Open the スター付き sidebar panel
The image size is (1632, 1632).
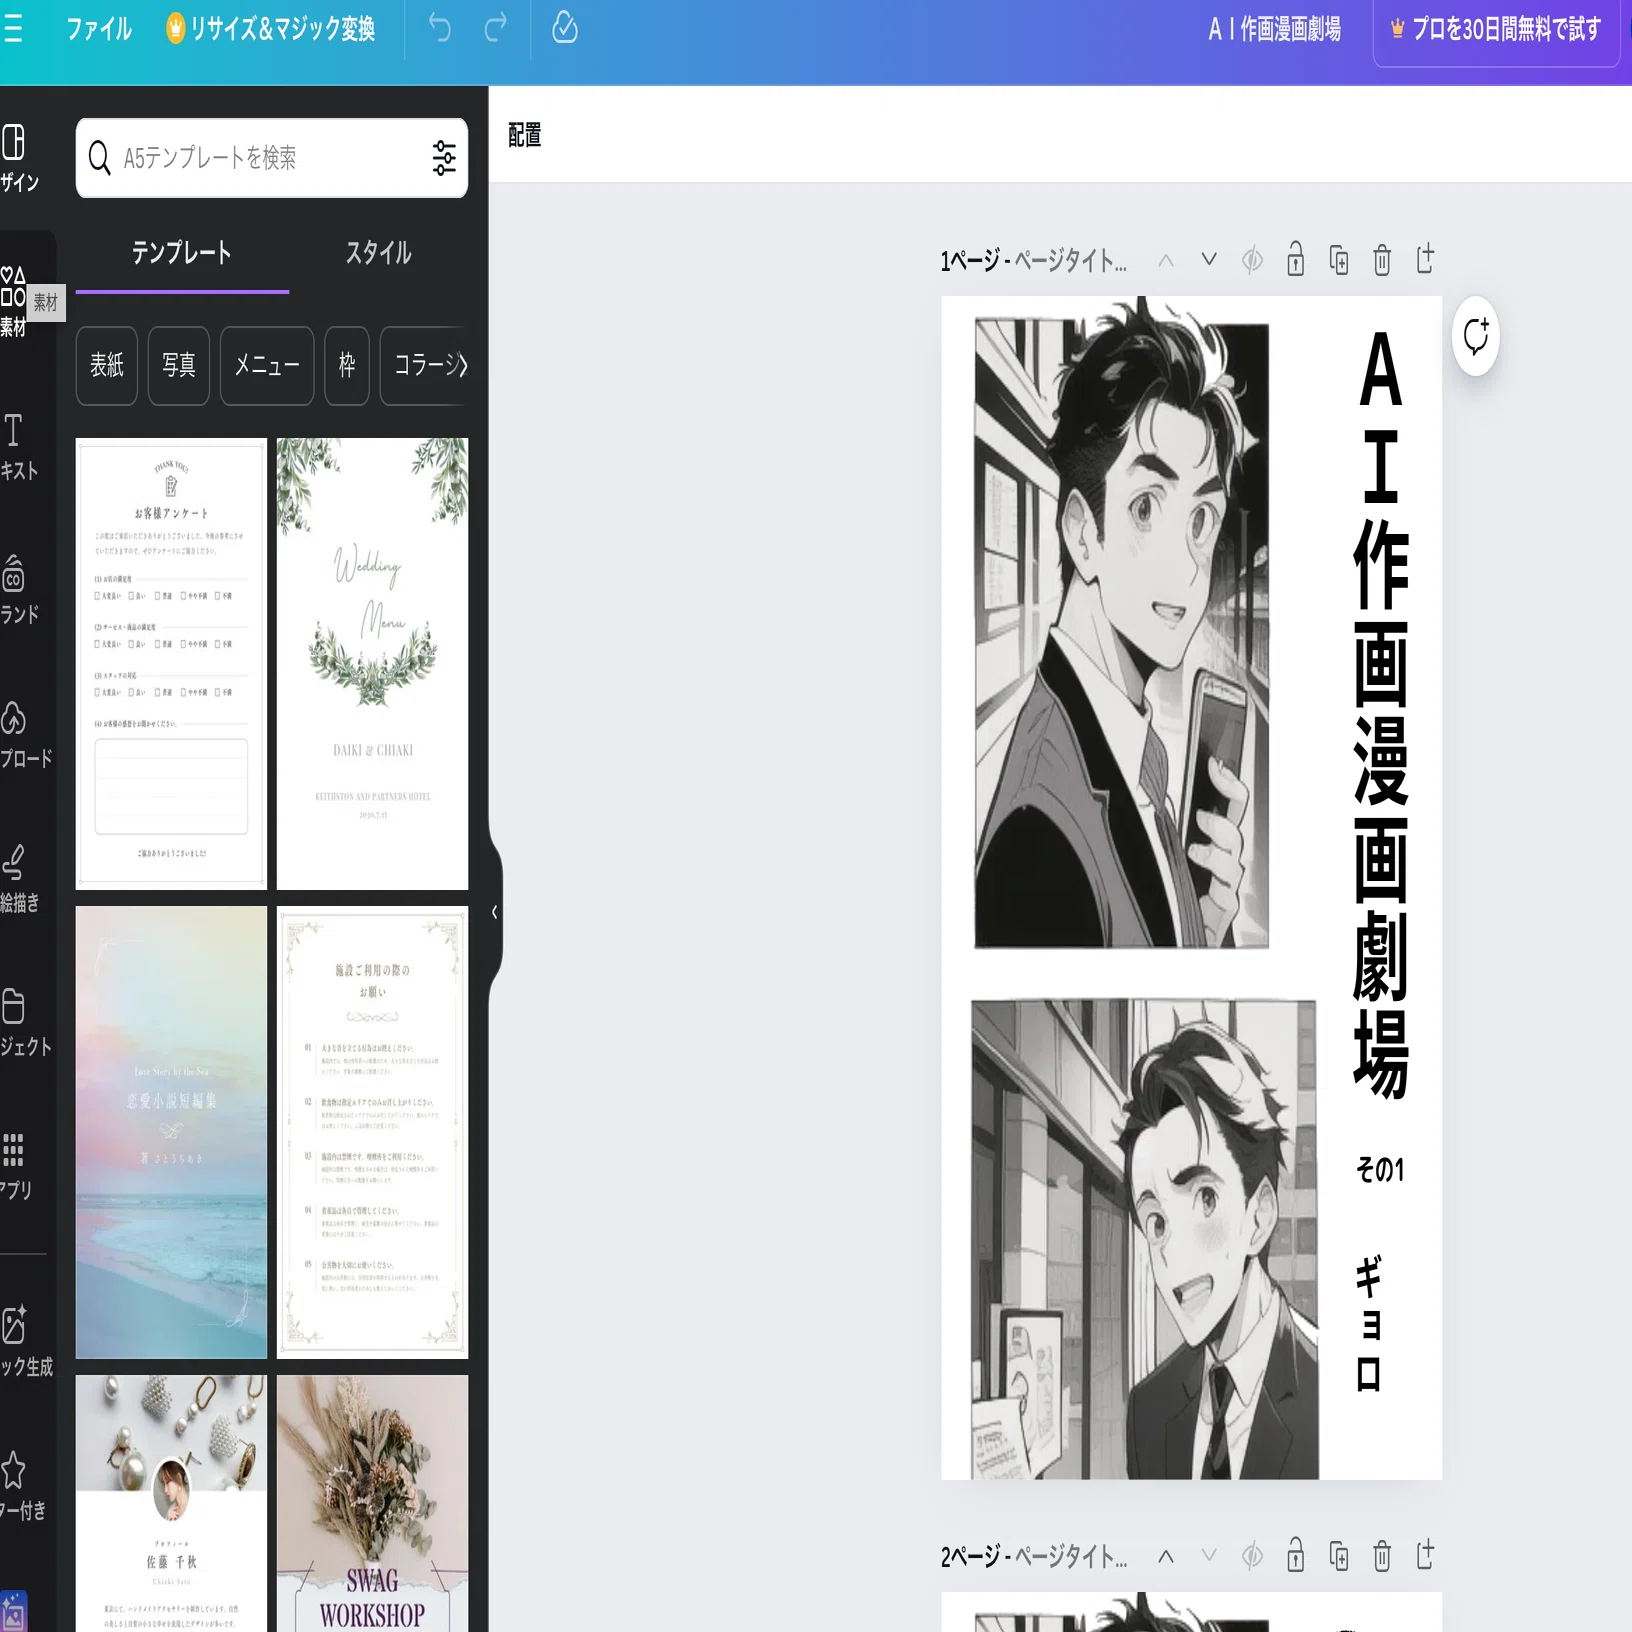22,1486
